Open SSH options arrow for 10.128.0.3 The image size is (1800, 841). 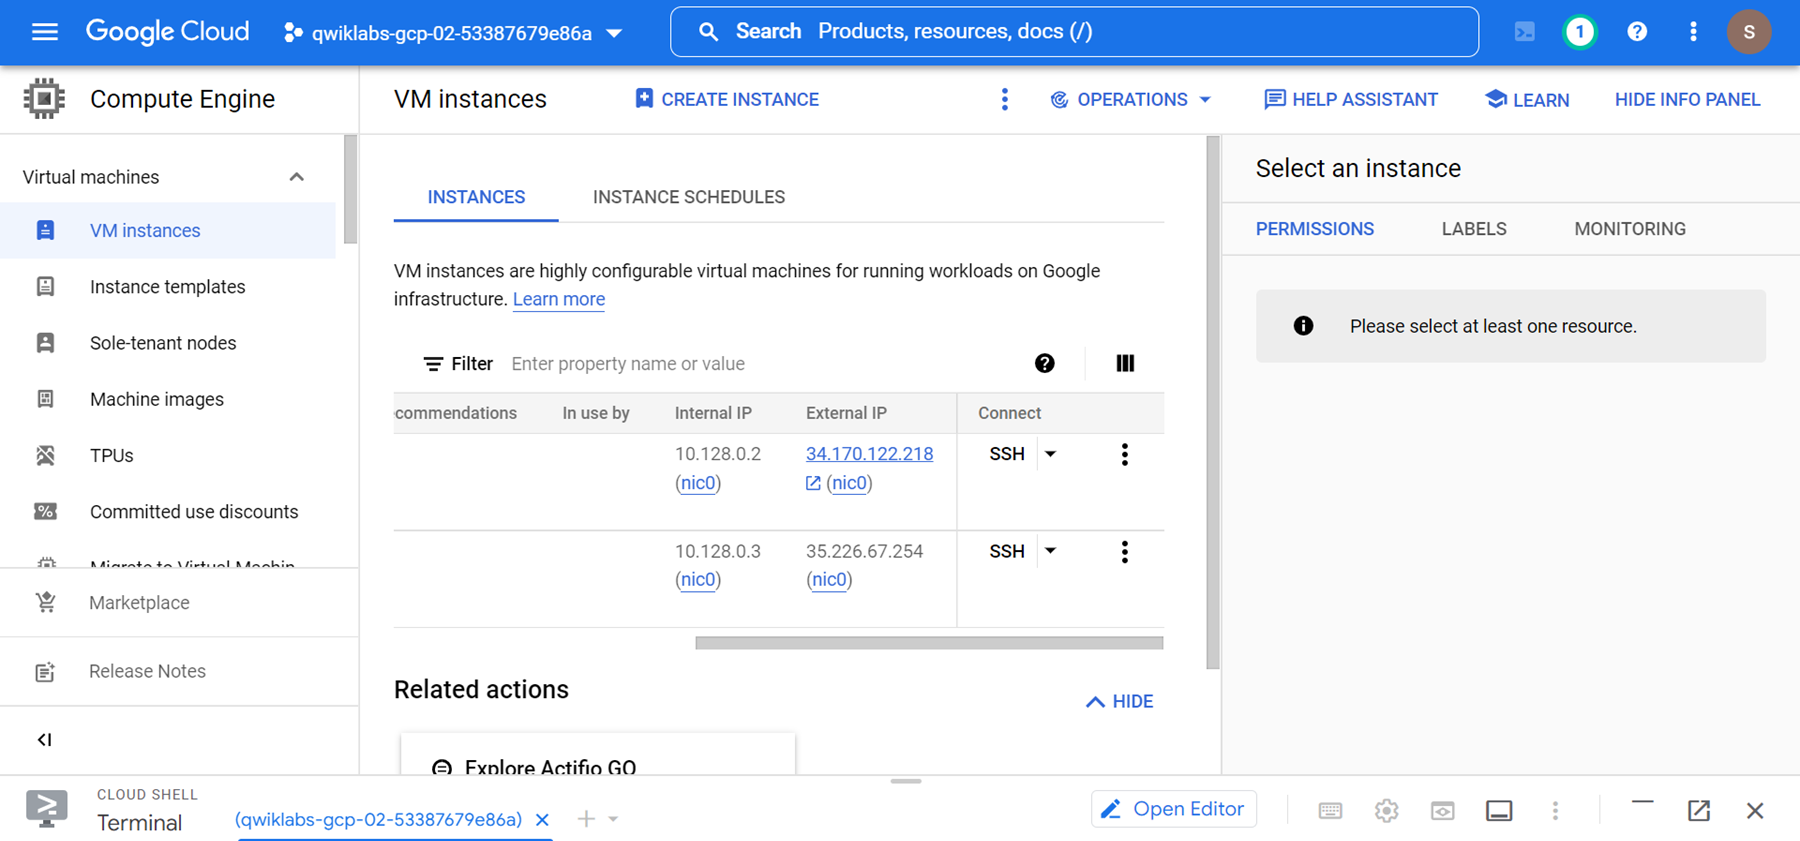click(x=1050, y=551)
